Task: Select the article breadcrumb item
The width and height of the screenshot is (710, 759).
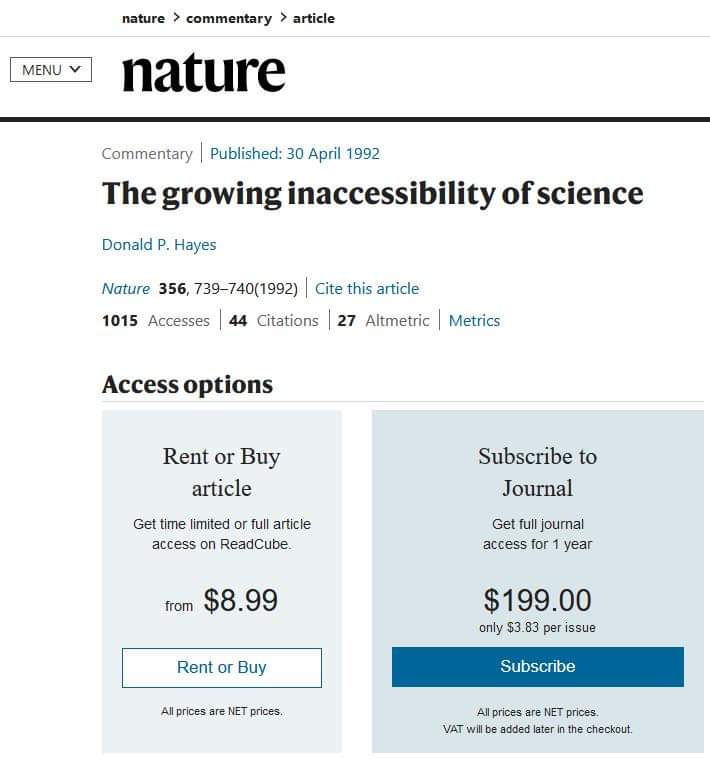Action: point(313,18)
